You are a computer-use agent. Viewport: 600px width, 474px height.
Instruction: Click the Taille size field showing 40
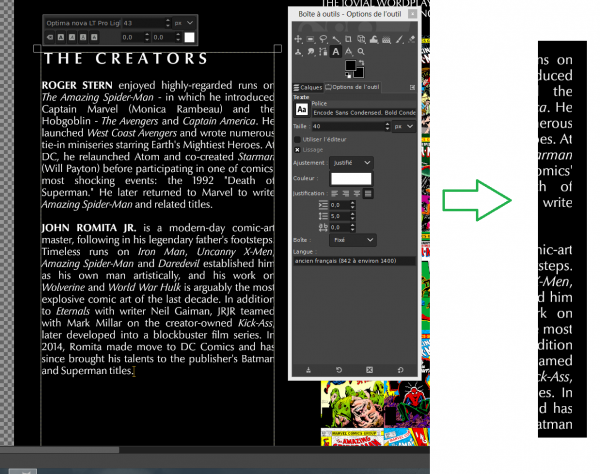coord(348,126)
